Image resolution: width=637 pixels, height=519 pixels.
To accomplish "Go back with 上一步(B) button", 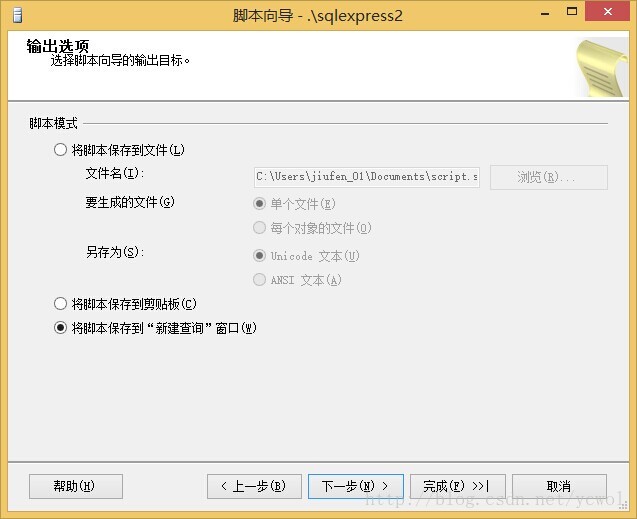I will tap(254, 486).
